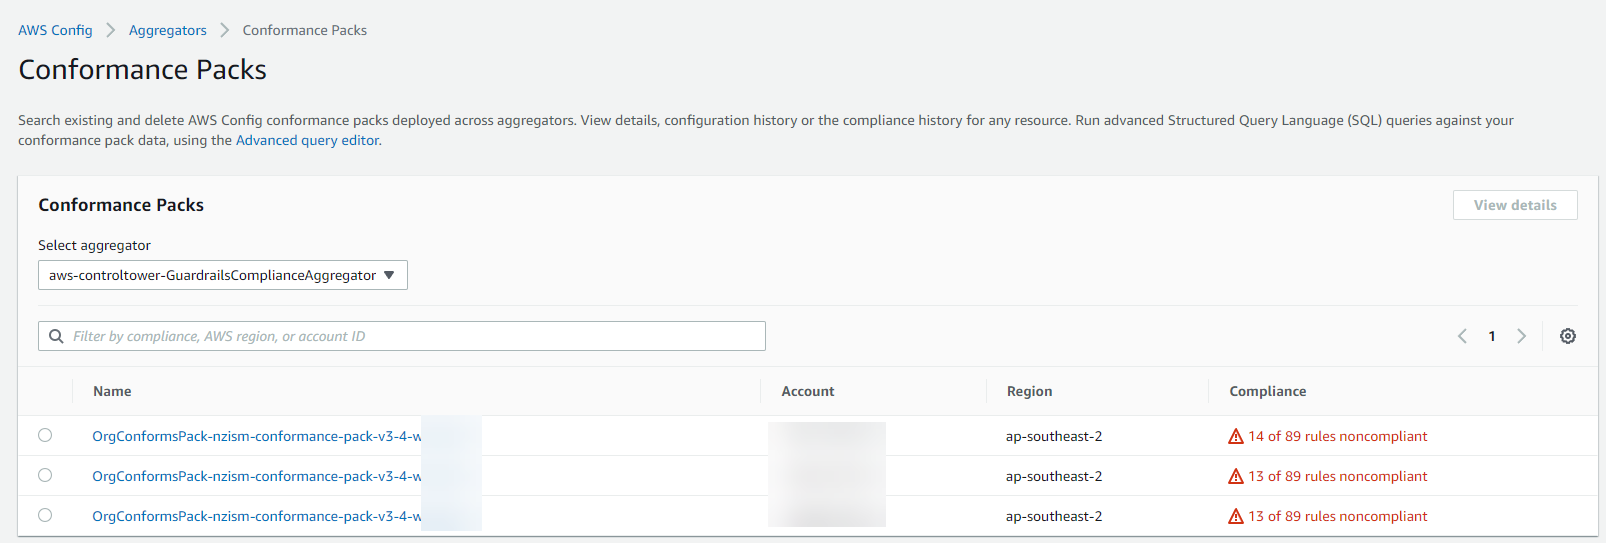1606x543 pixels.
Task: Click the search magnifier icon in filter box
Action: click(x=56, y=336)
